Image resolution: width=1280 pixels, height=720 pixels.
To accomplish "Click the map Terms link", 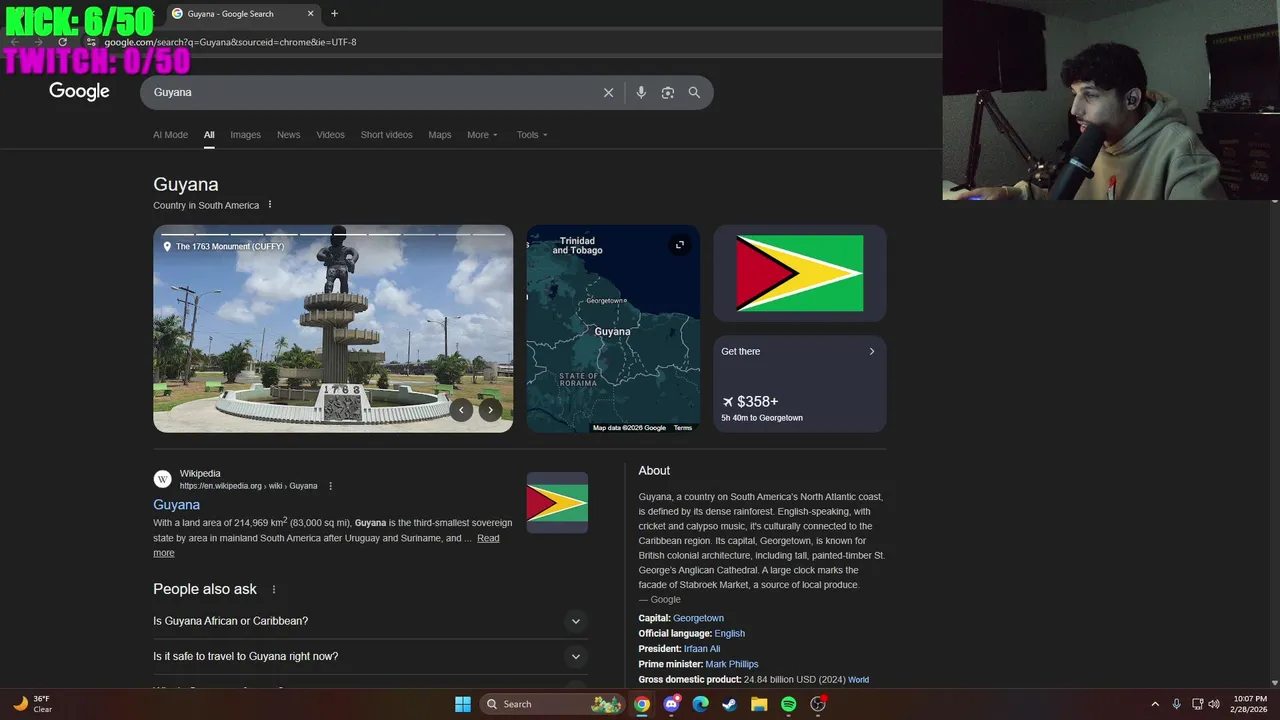I will 683,428.
